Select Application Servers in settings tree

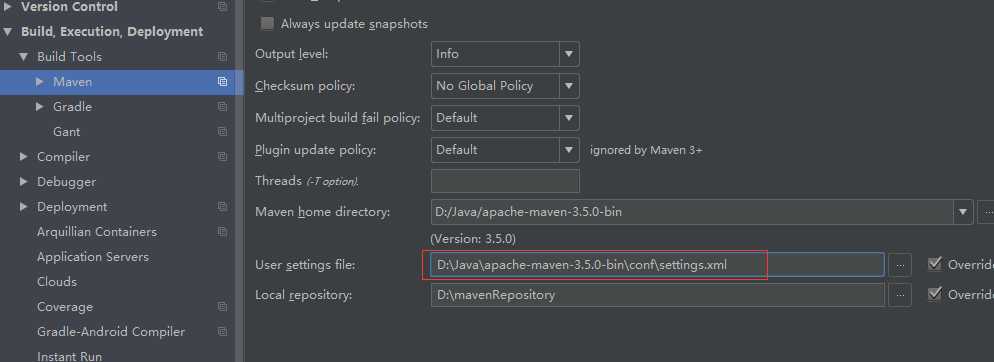pyautogui.click(x=93, y=257)
